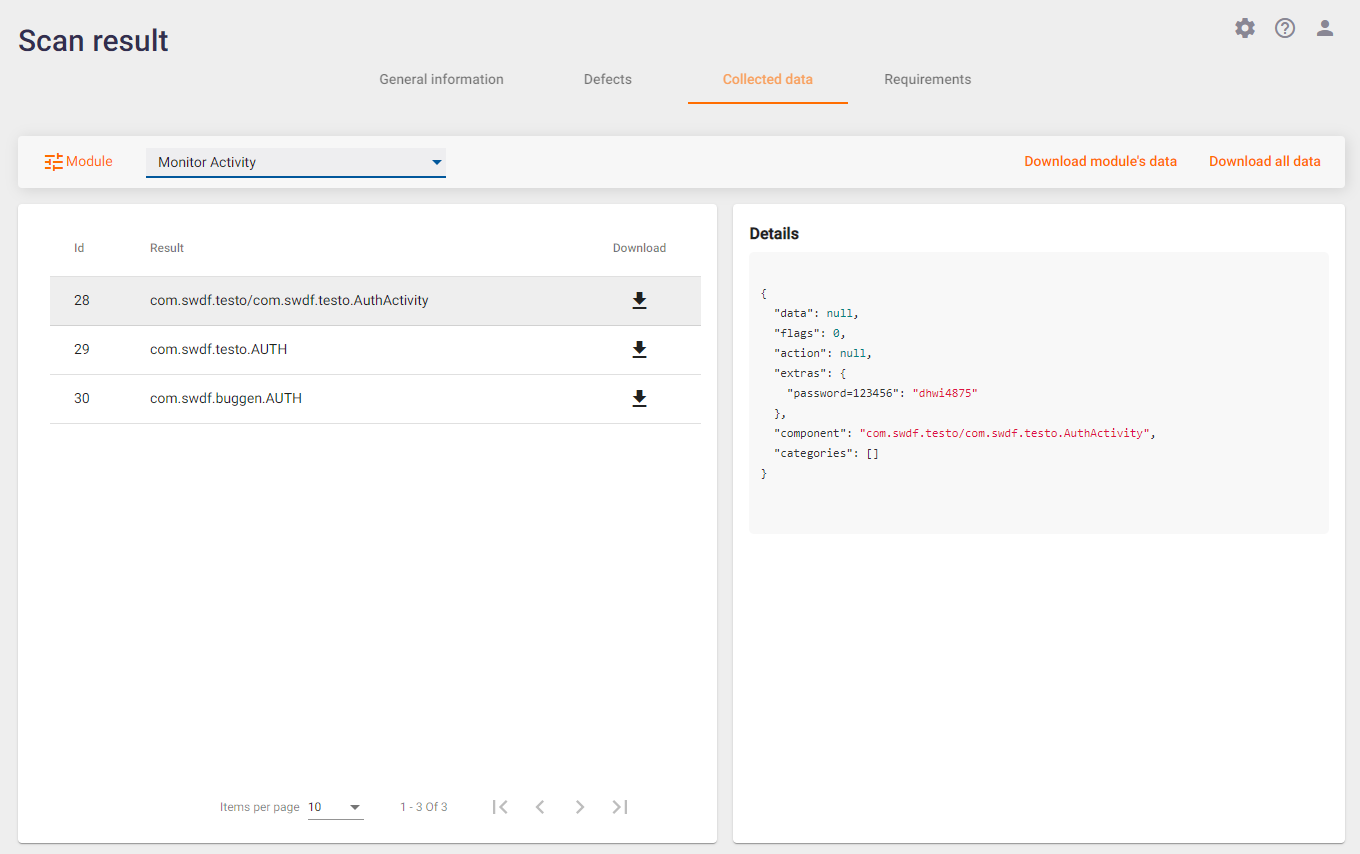Click the Id cell 28
The height and width of the screenshot is (854, 1360).
coord(82,300)
